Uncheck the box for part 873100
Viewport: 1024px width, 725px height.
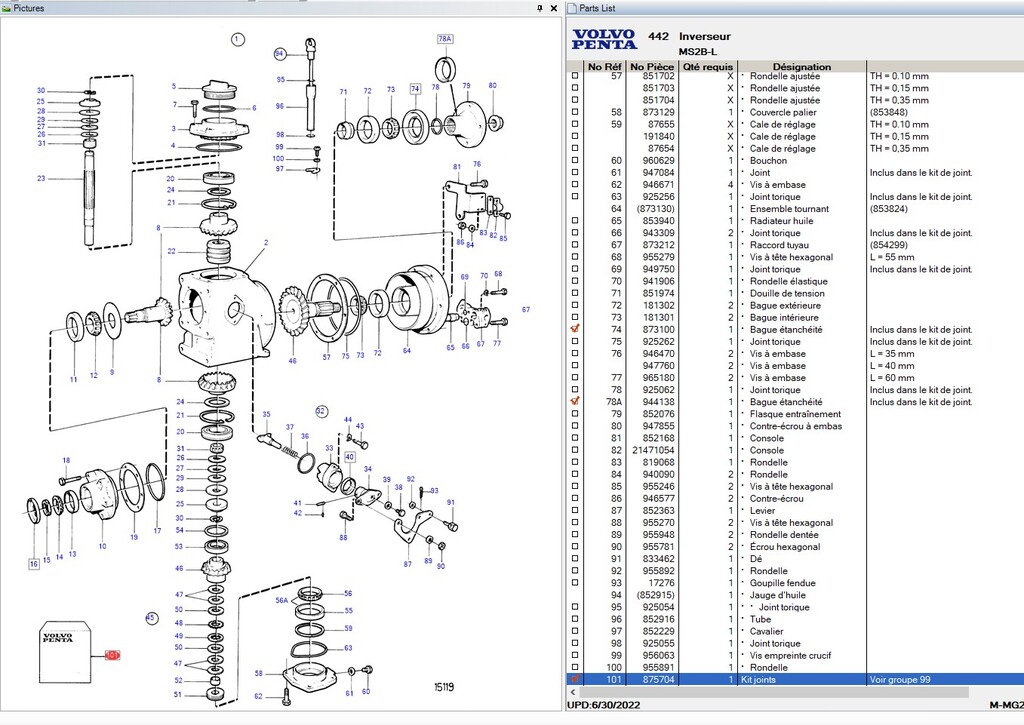(575, 329)
